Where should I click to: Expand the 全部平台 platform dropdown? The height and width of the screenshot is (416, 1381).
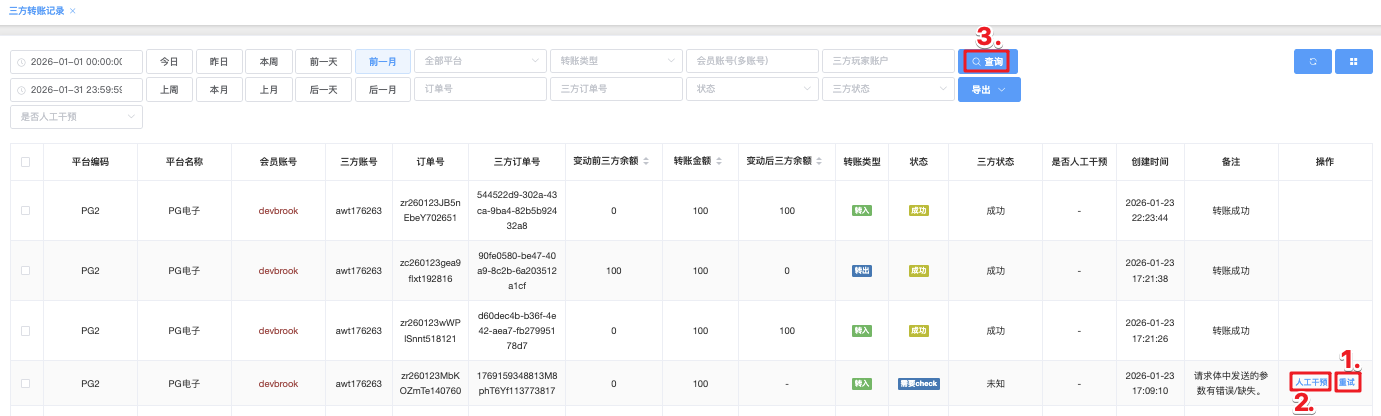pos(480,62)
